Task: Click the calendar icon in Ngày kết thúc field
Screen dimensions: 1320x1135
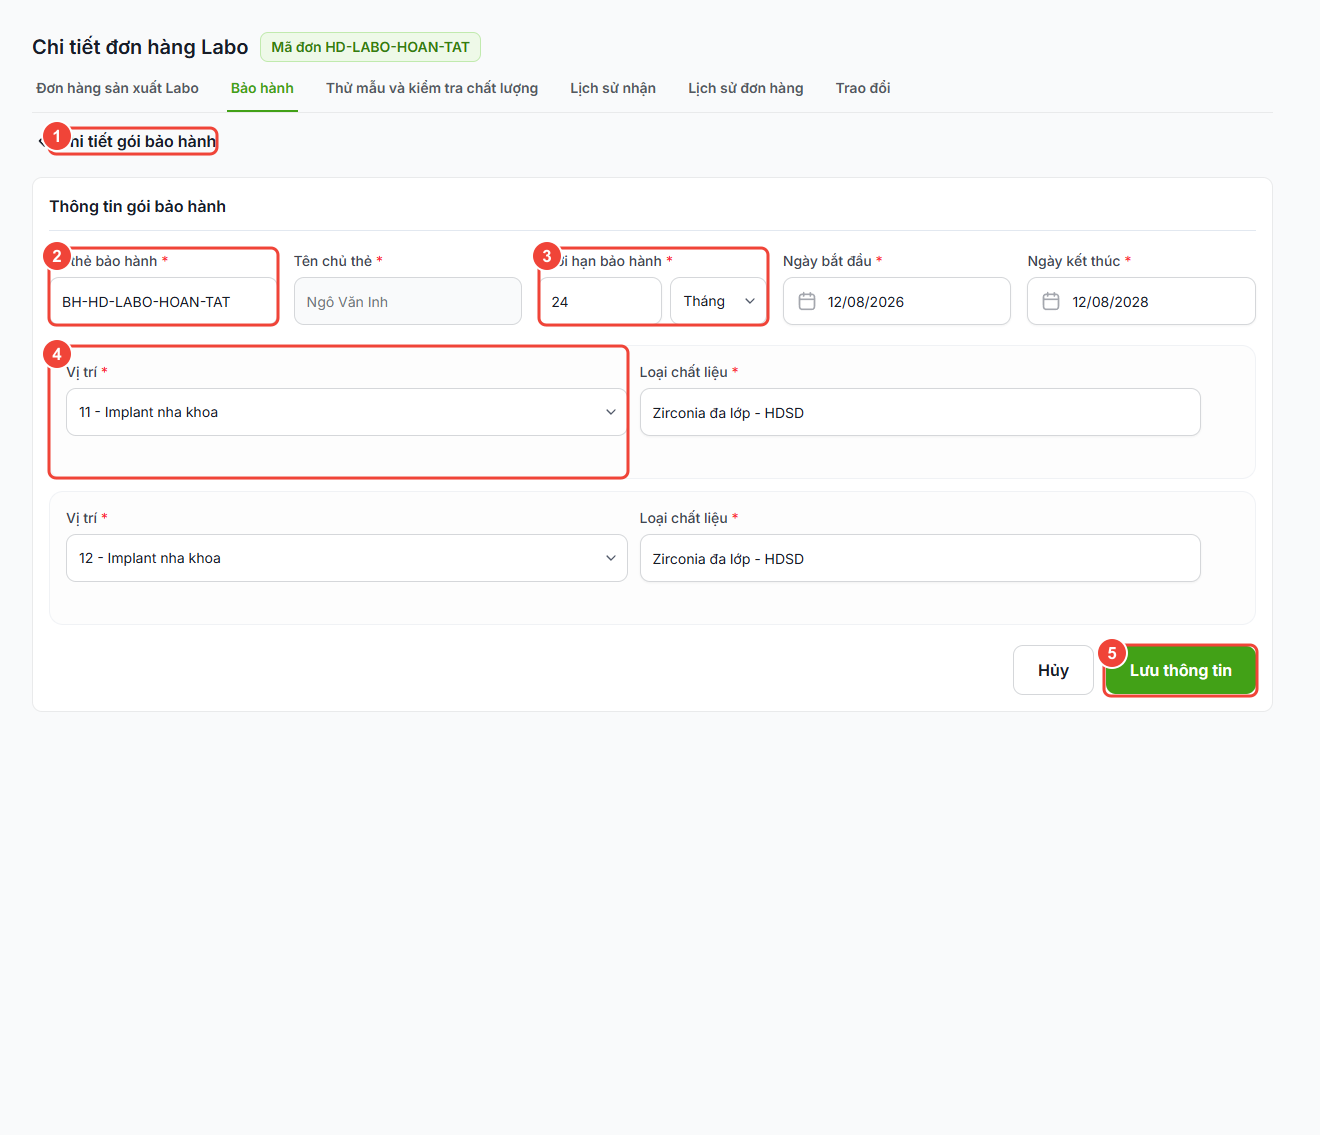Action: click(1051, 301)
